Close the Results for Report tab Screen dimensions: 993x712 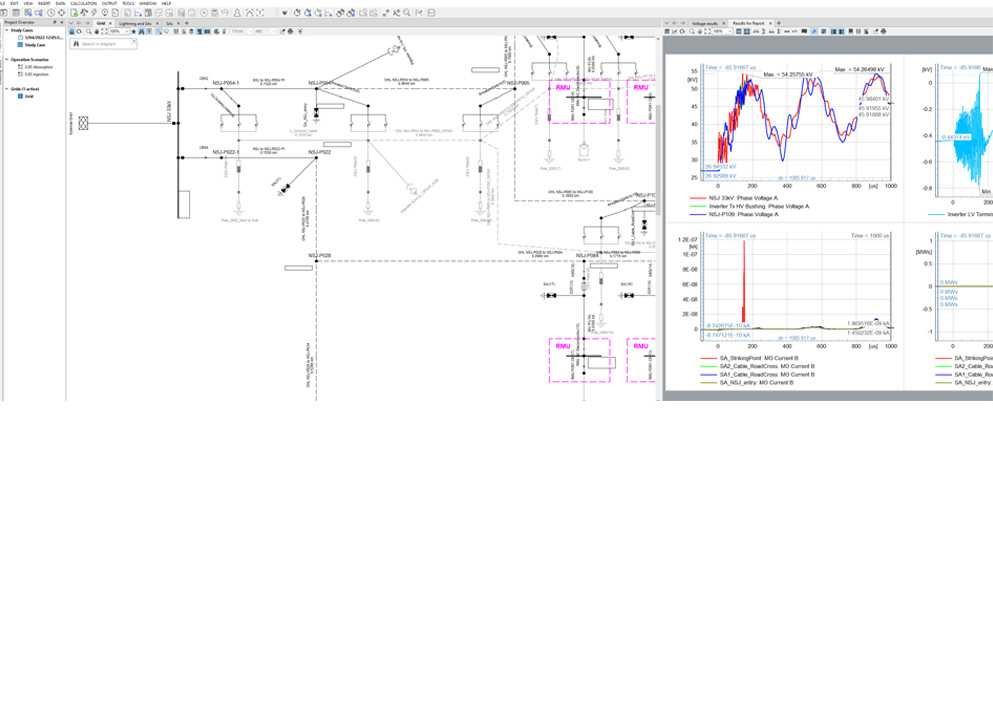[x=771, y=23]
